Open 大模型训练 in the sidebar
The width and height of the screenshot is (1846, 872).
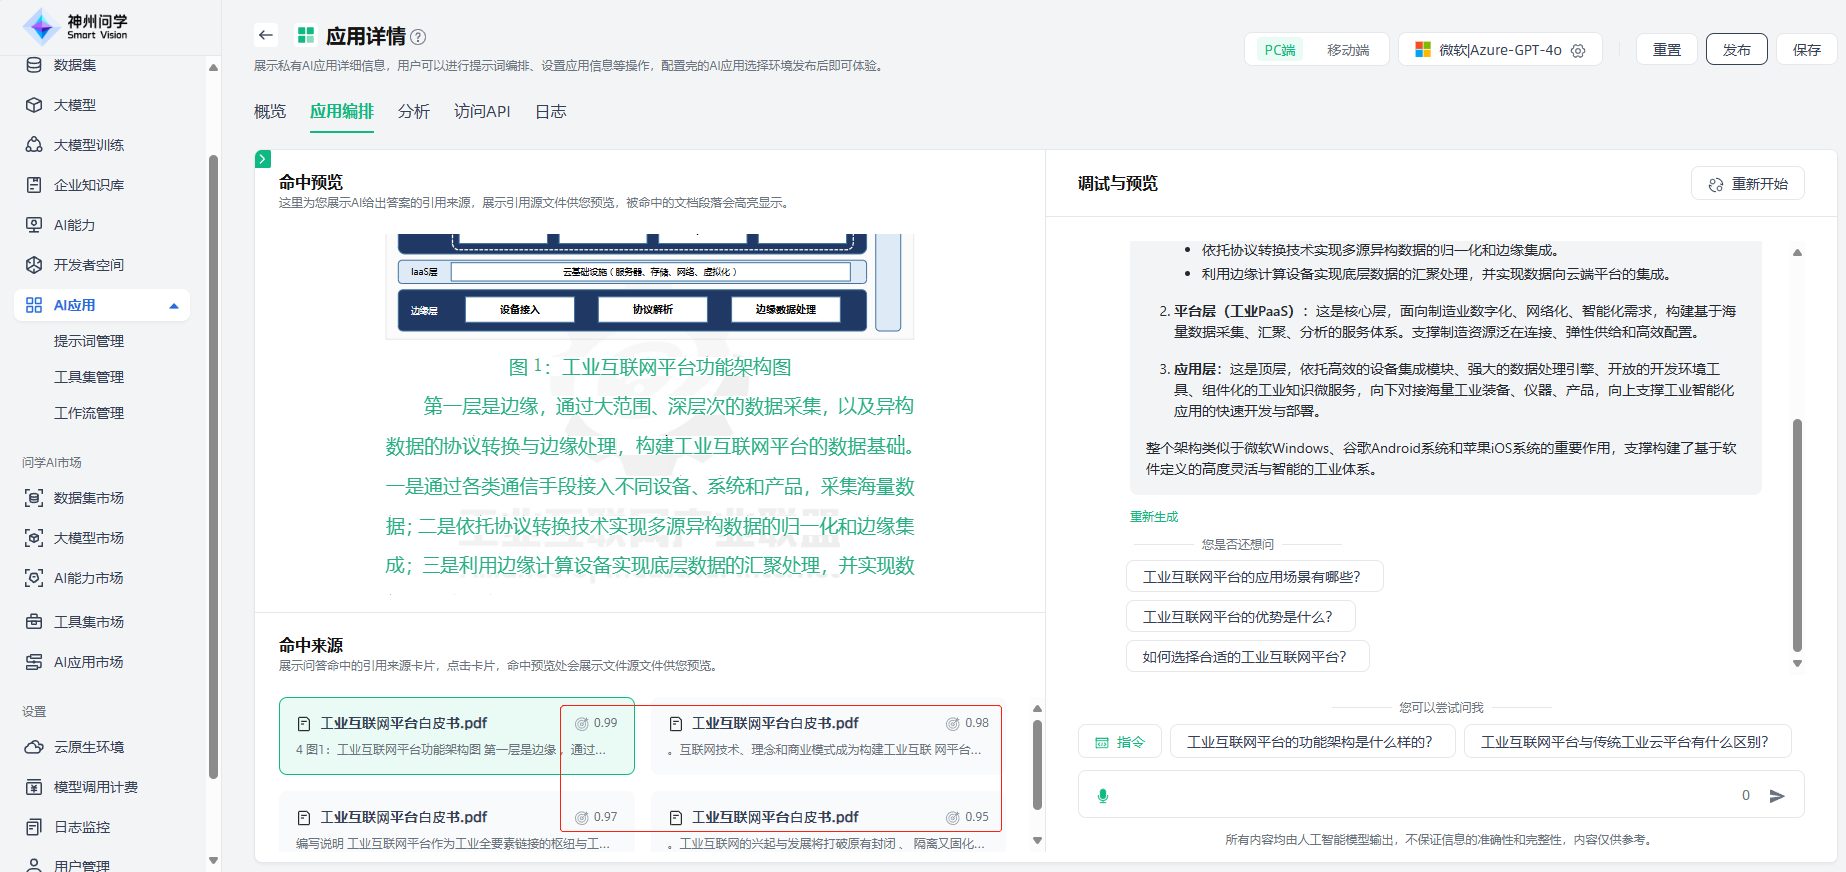point(88,145)
